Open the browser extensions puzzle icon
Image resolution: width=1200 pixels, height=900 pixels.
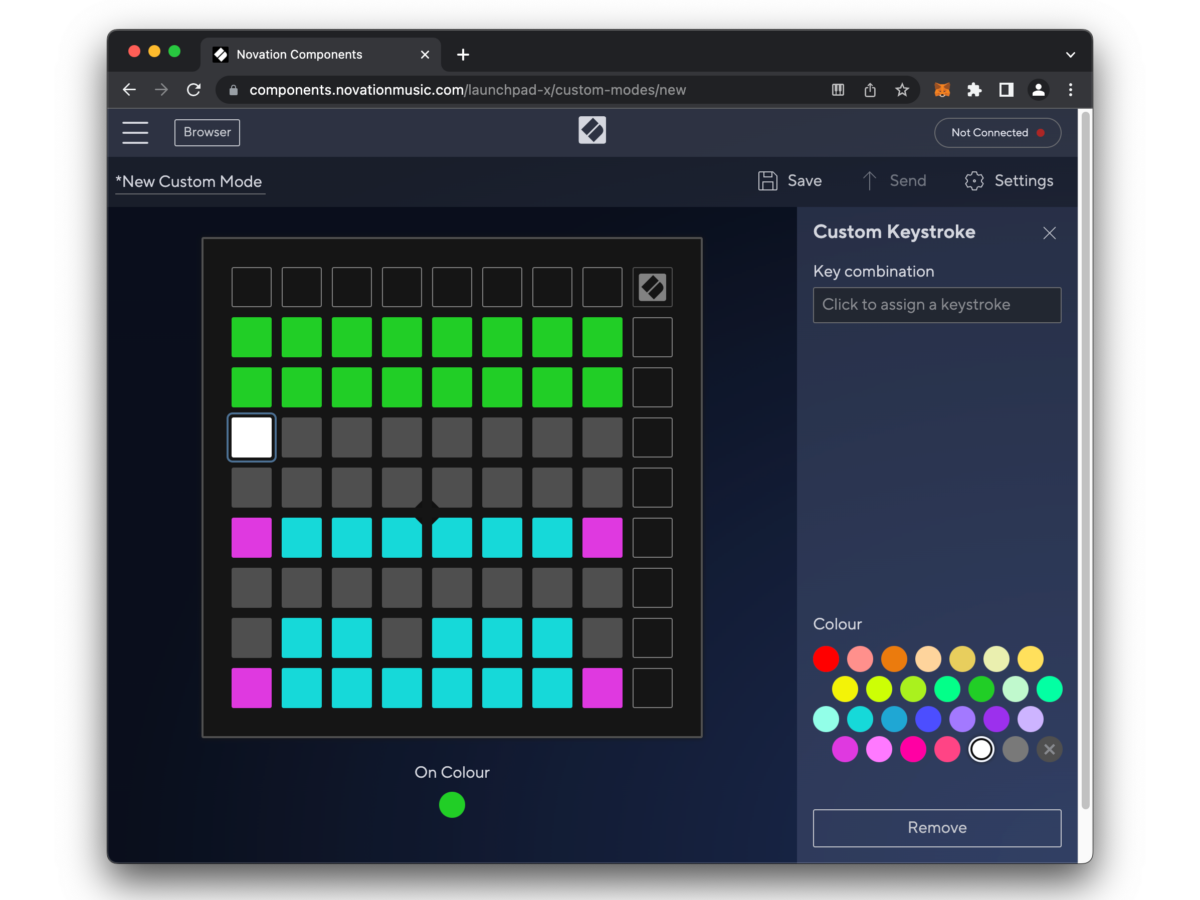coord(974,90)
